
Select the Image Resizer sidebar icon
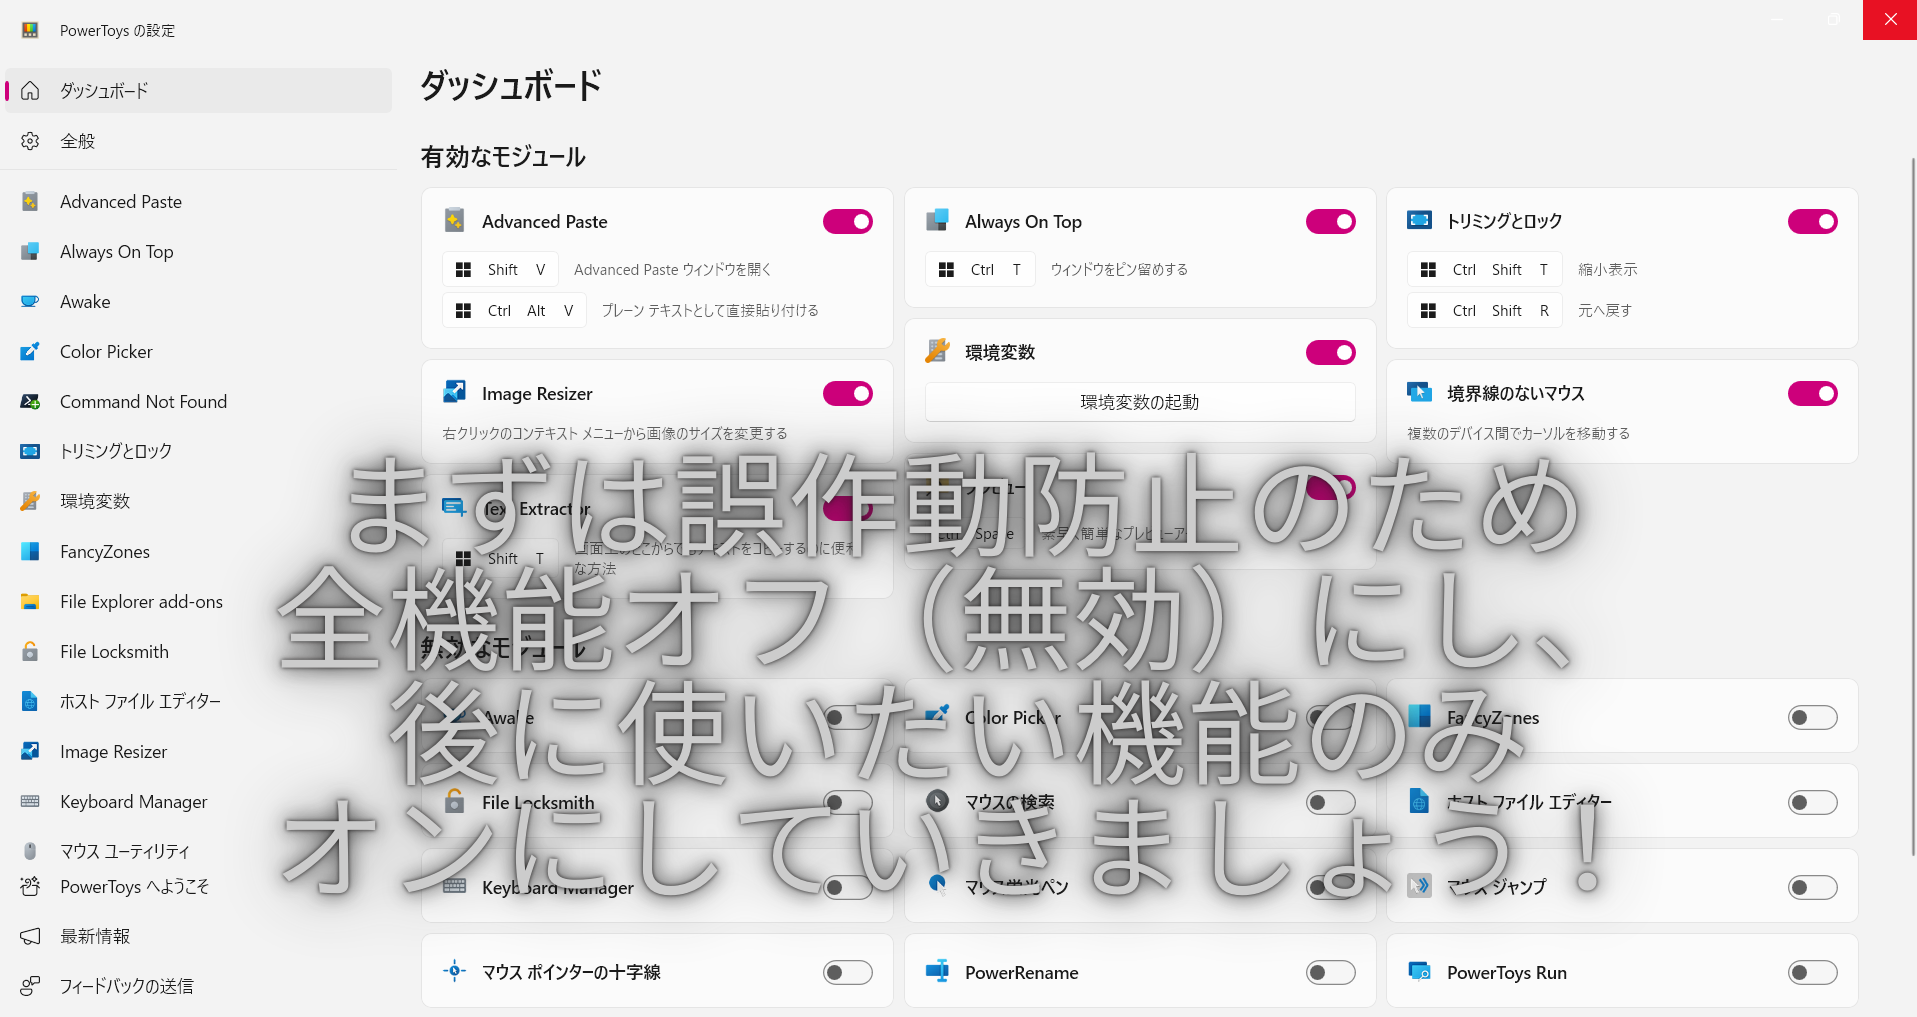(x=30, y=752)
